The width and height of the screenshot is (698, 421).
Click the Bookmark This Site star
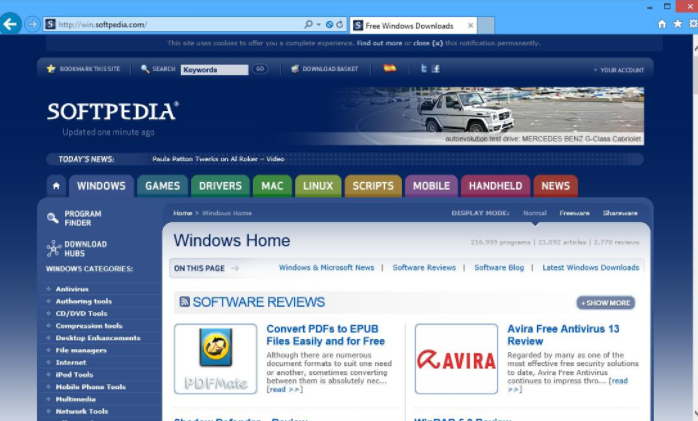pyautogui.click(x=51, y=69)
